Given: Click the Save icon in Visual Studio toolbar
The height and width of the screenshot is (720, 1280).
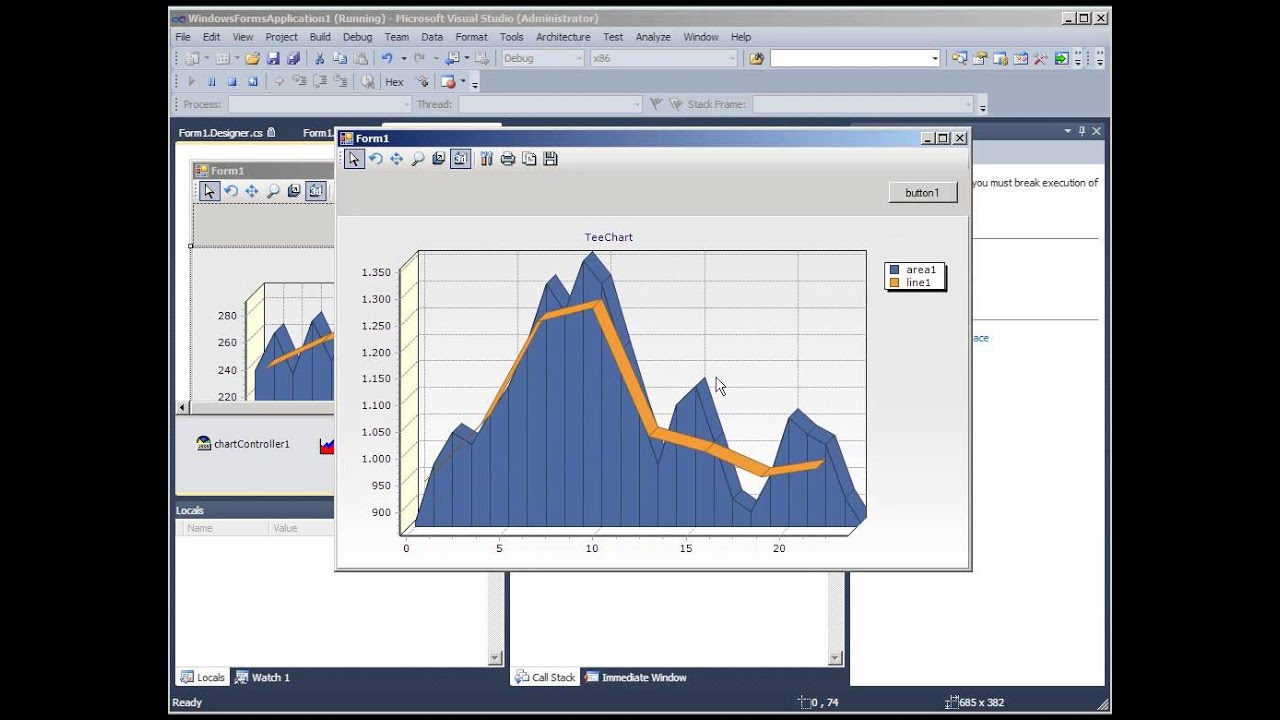Looking at the screenshot, I should click(x=273, y=58).
